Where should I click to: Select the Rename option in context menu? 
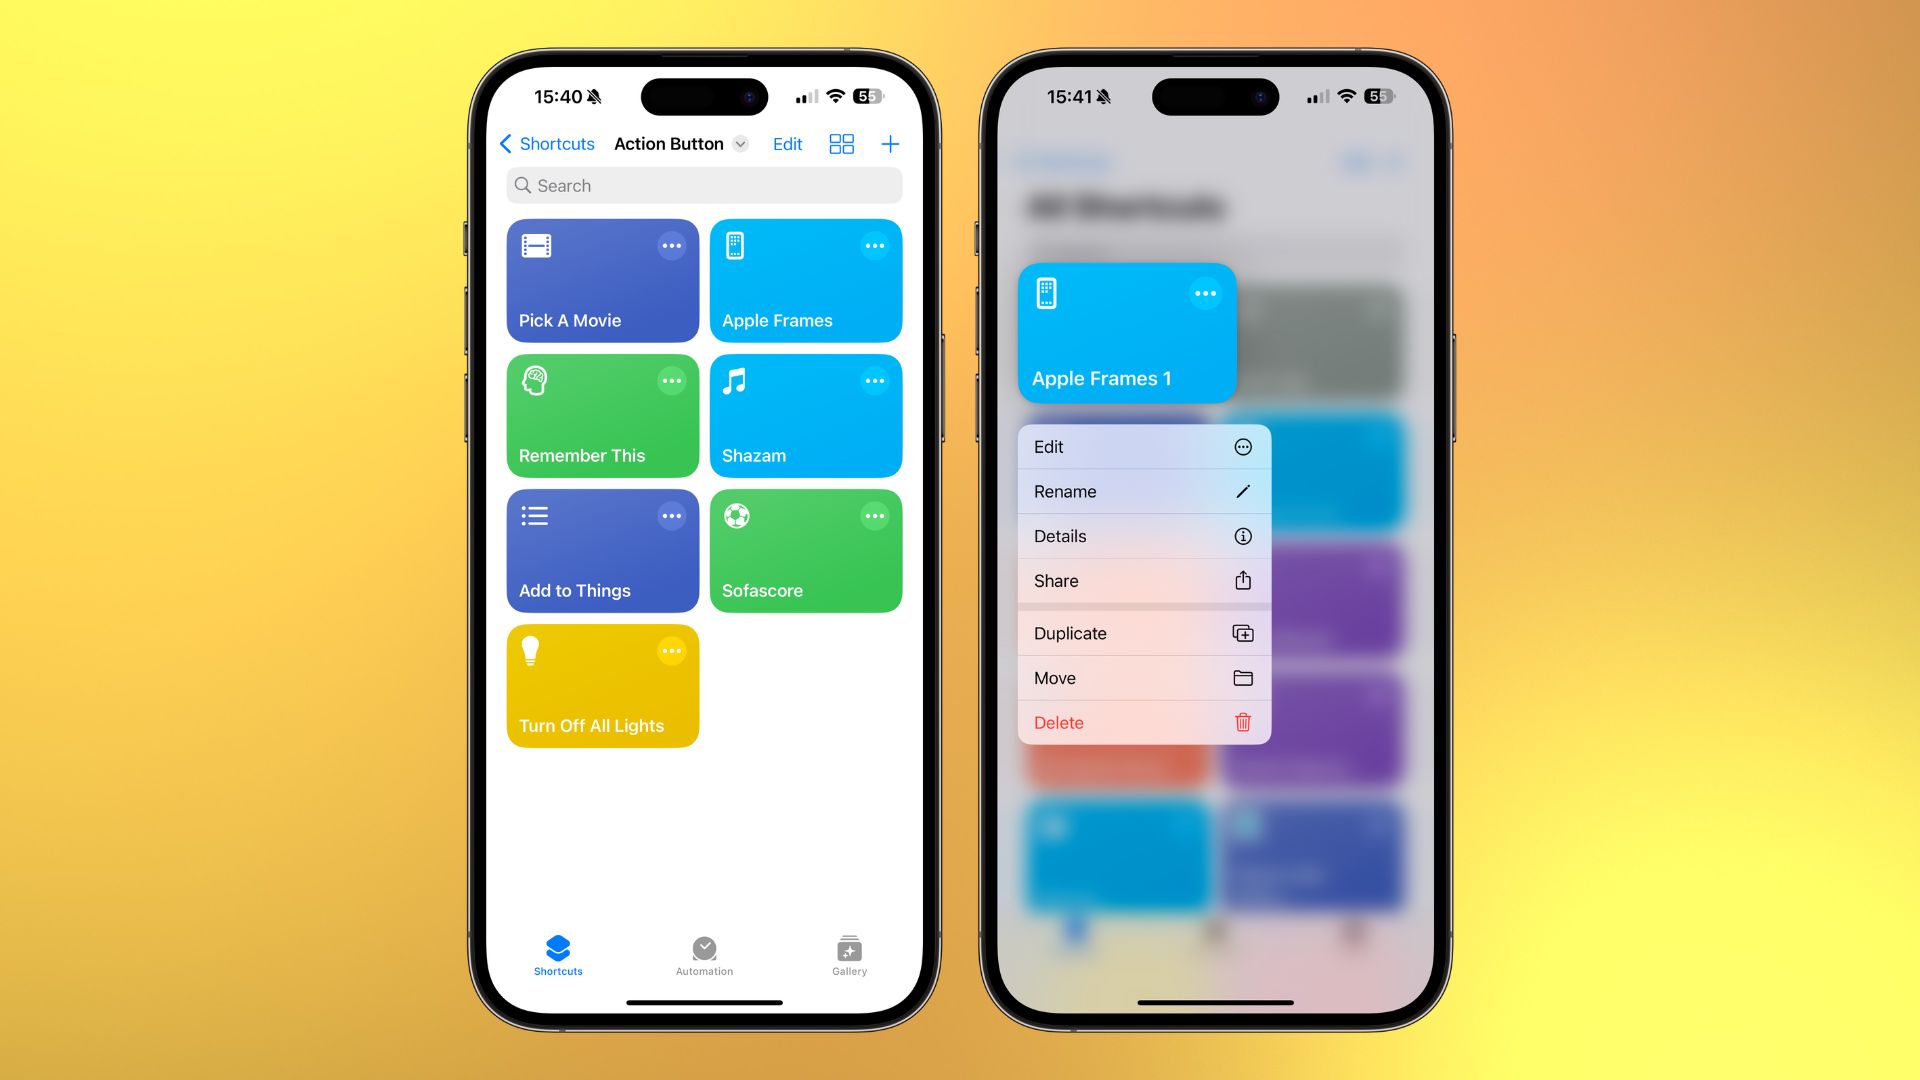(1142, 491)
